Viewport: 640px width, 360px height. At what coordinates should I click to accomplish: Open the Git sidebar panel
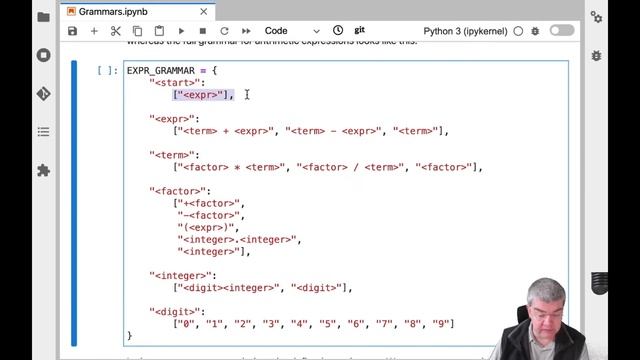tap(43, 94)
